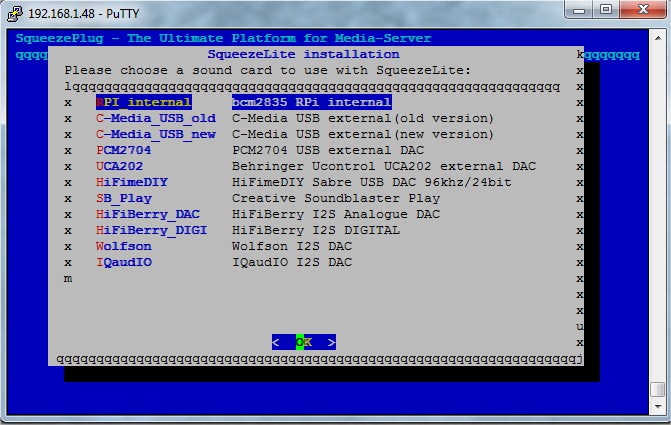Image resolution: width=671 pixels, height=425 pixels.
Task: Choose the Wolfson sound card entry
Action: click(x=124, y=246)
